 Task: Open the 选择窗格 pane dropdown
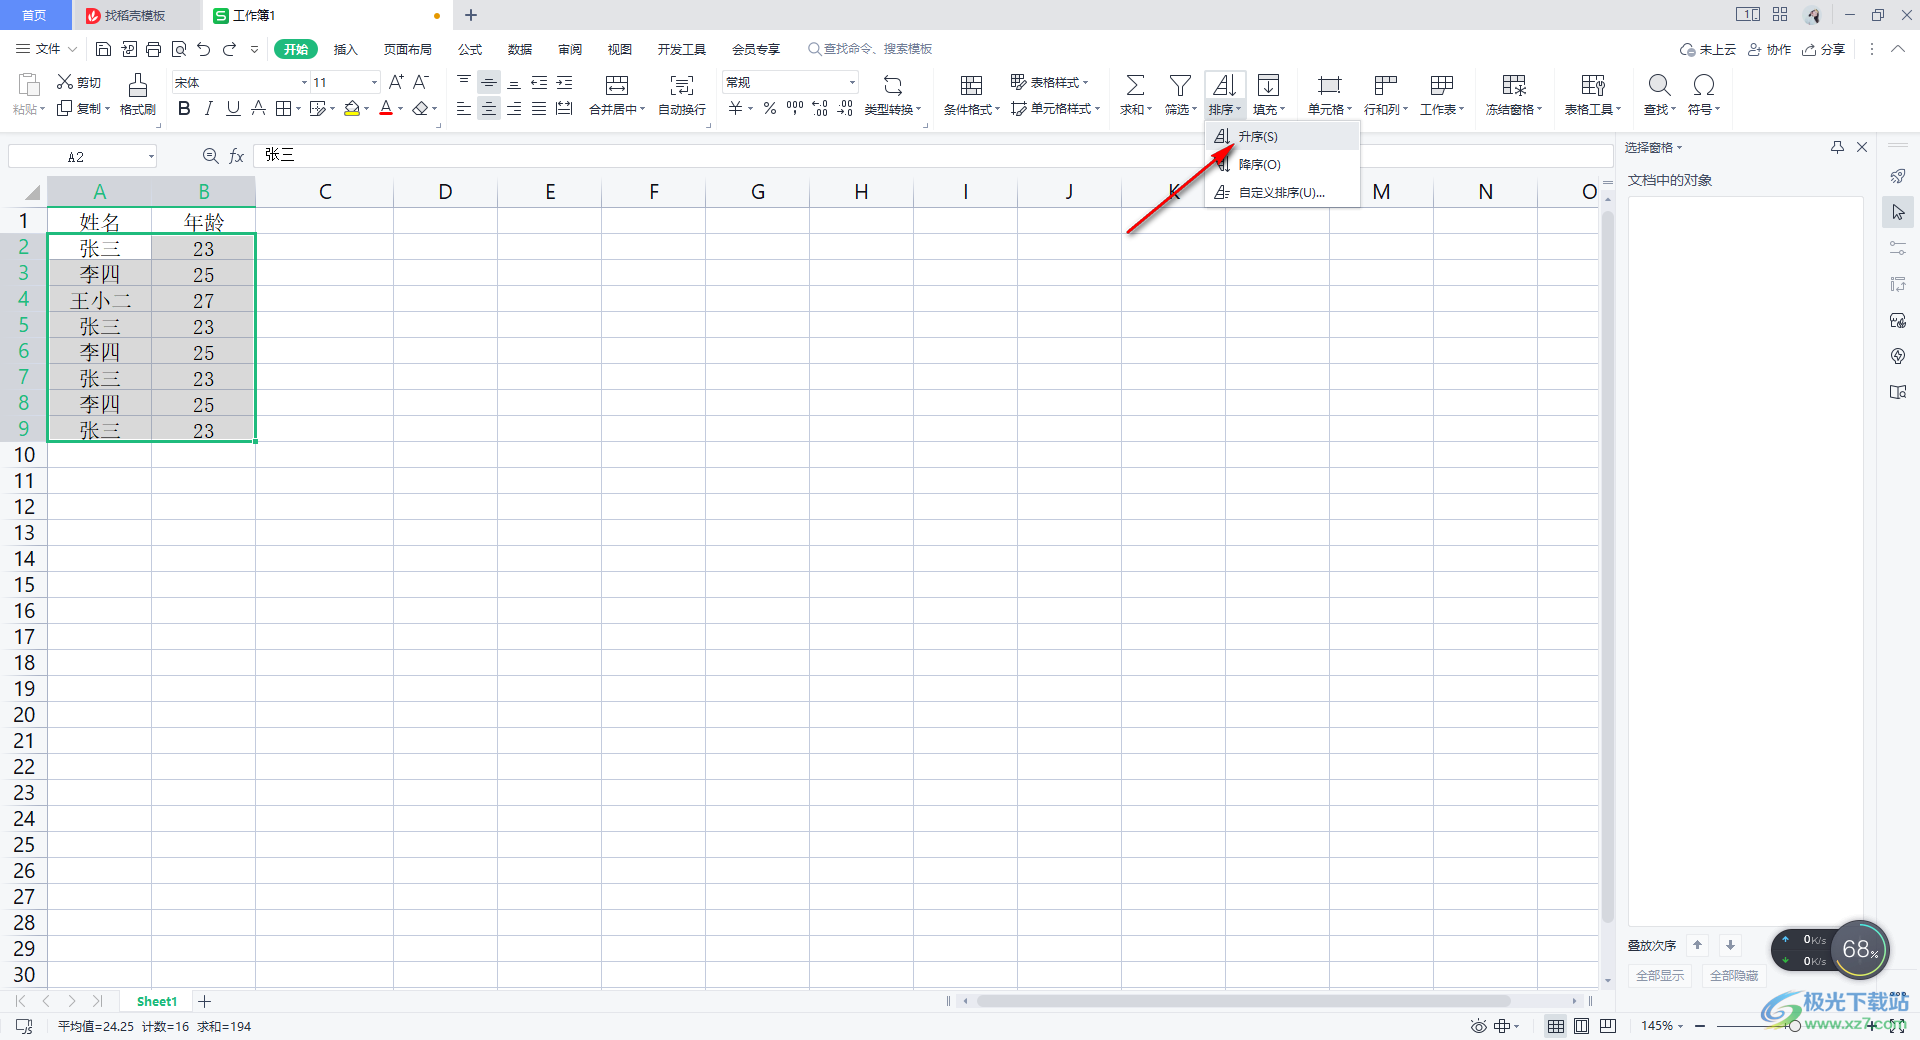click(1653, 147)
